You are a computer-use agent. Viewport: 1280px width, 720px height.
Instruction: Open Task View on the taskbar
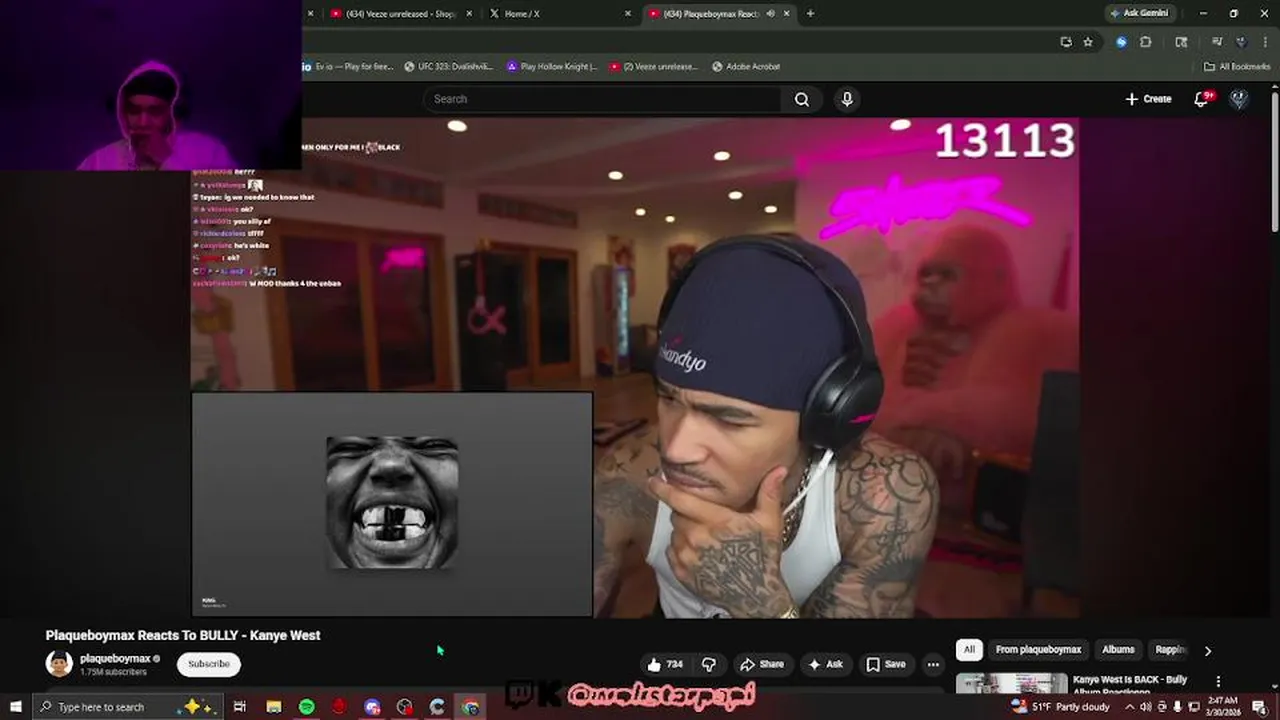pyautogui.click(x=240, y=707)
